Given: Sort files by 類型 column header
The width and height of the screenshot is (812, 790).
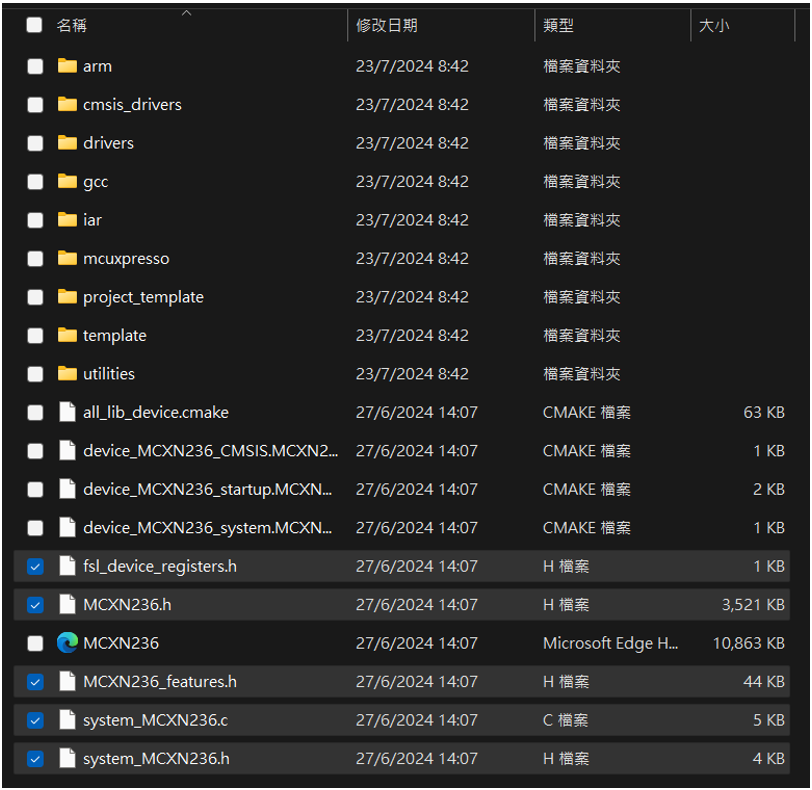Looking at the screenshot, I should (558, 26).
